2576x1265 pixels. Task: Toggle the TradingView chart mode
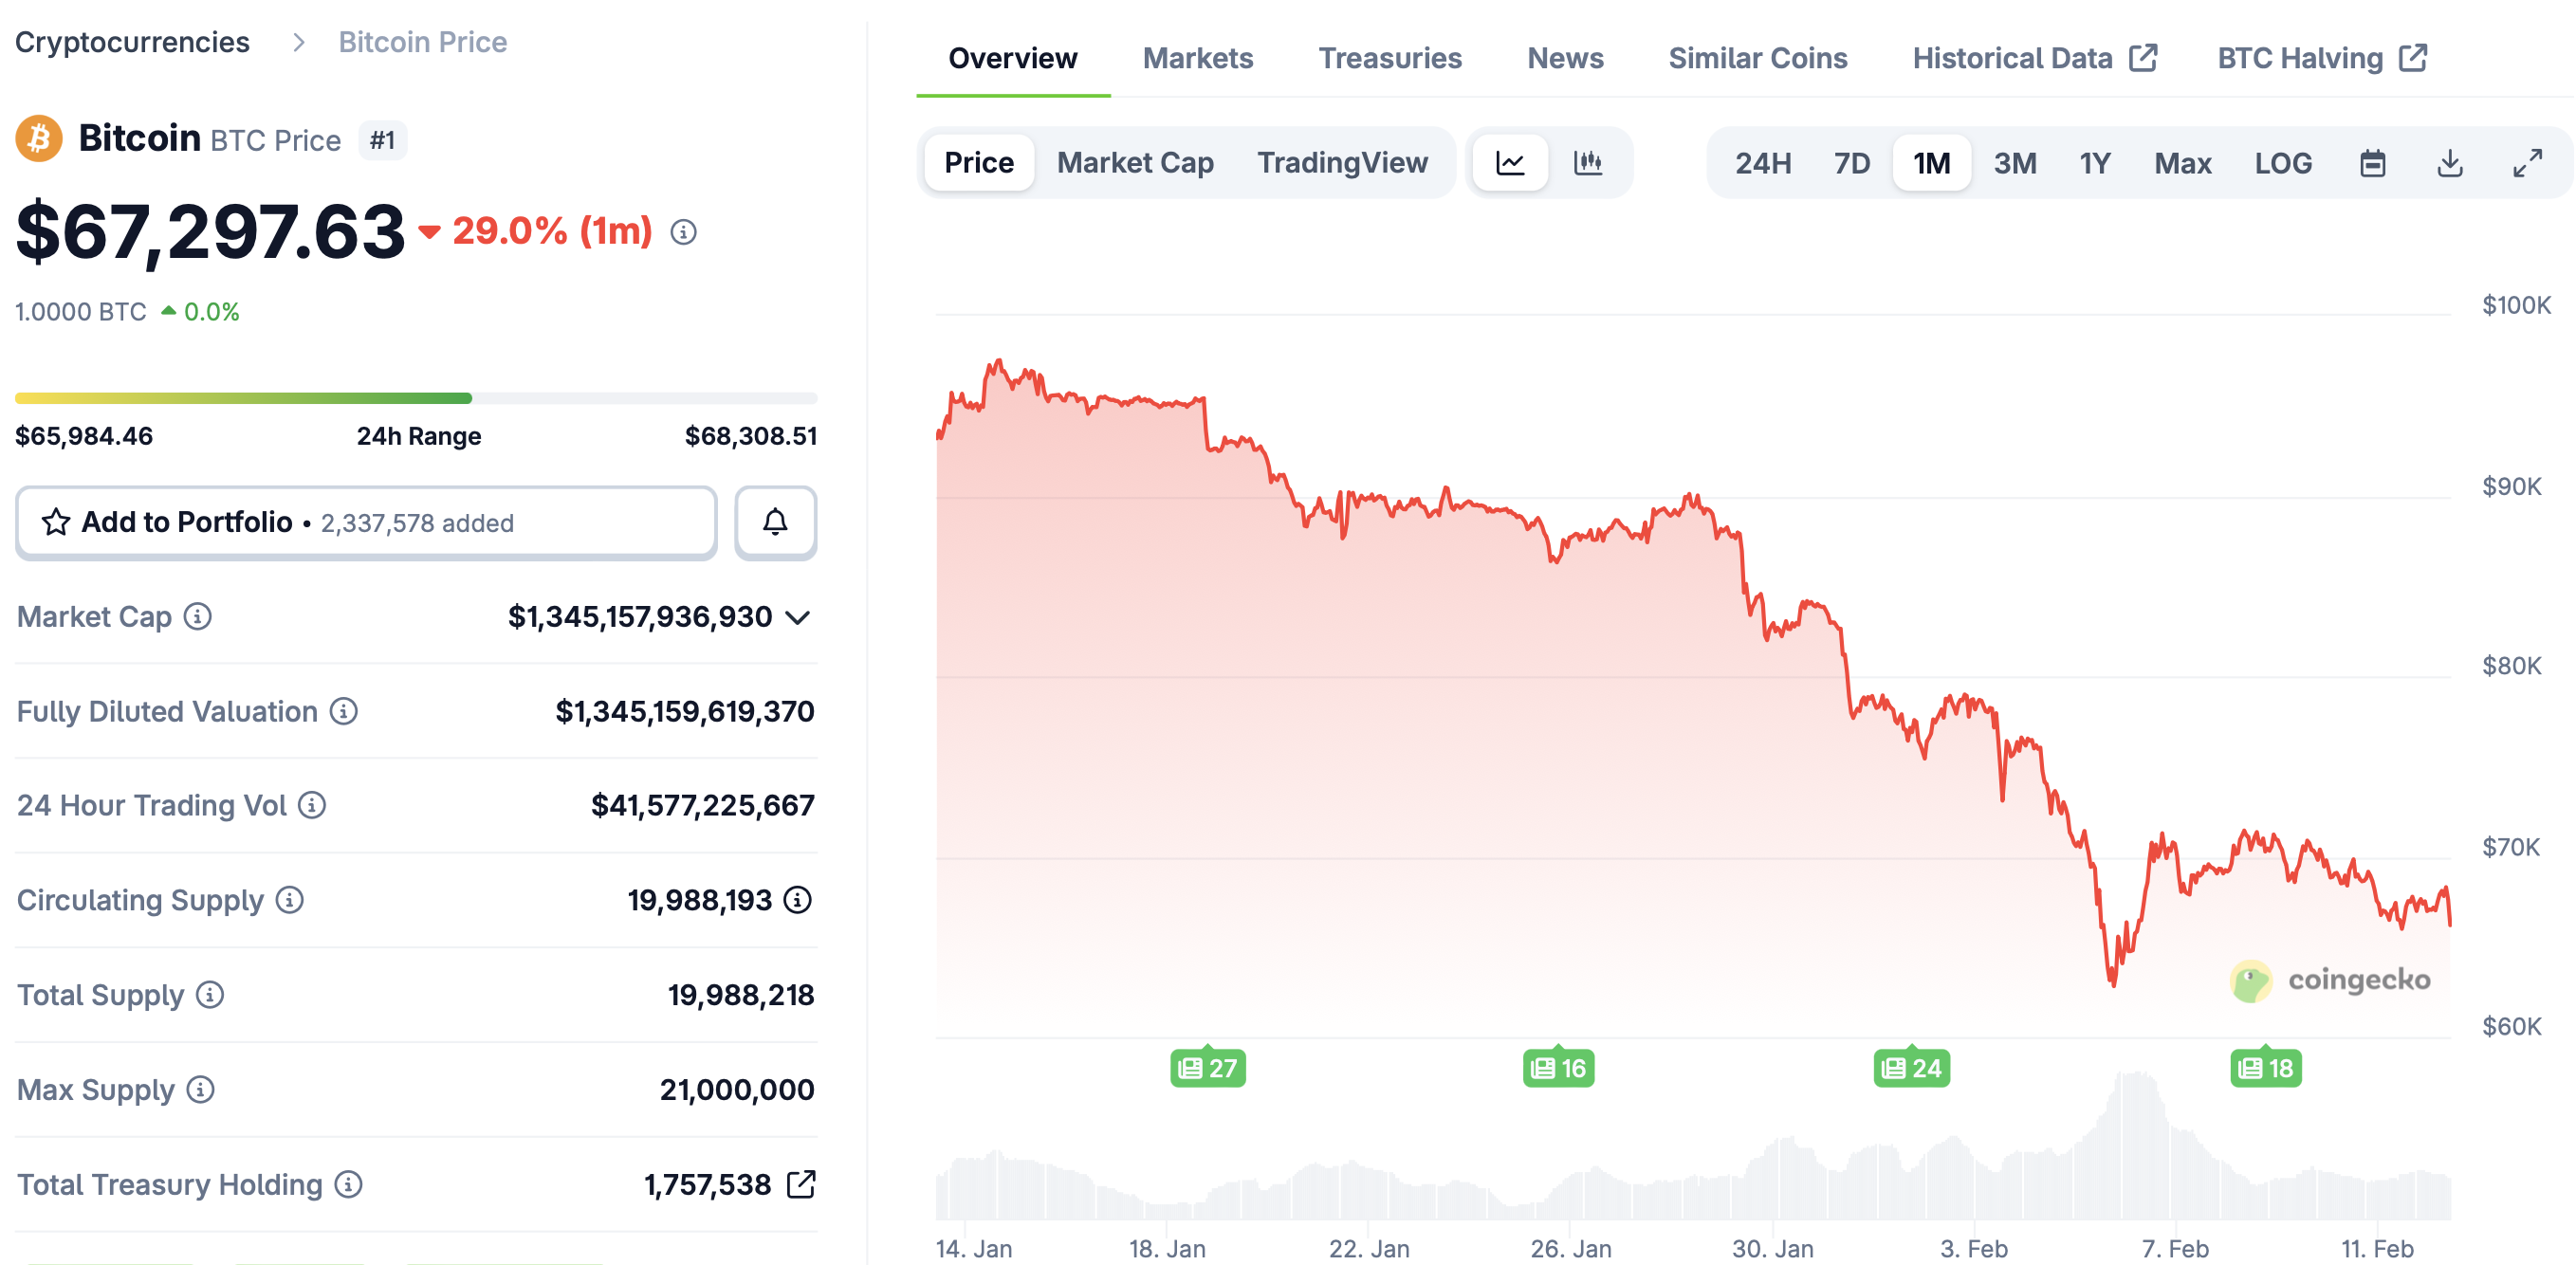(1343, 162)
